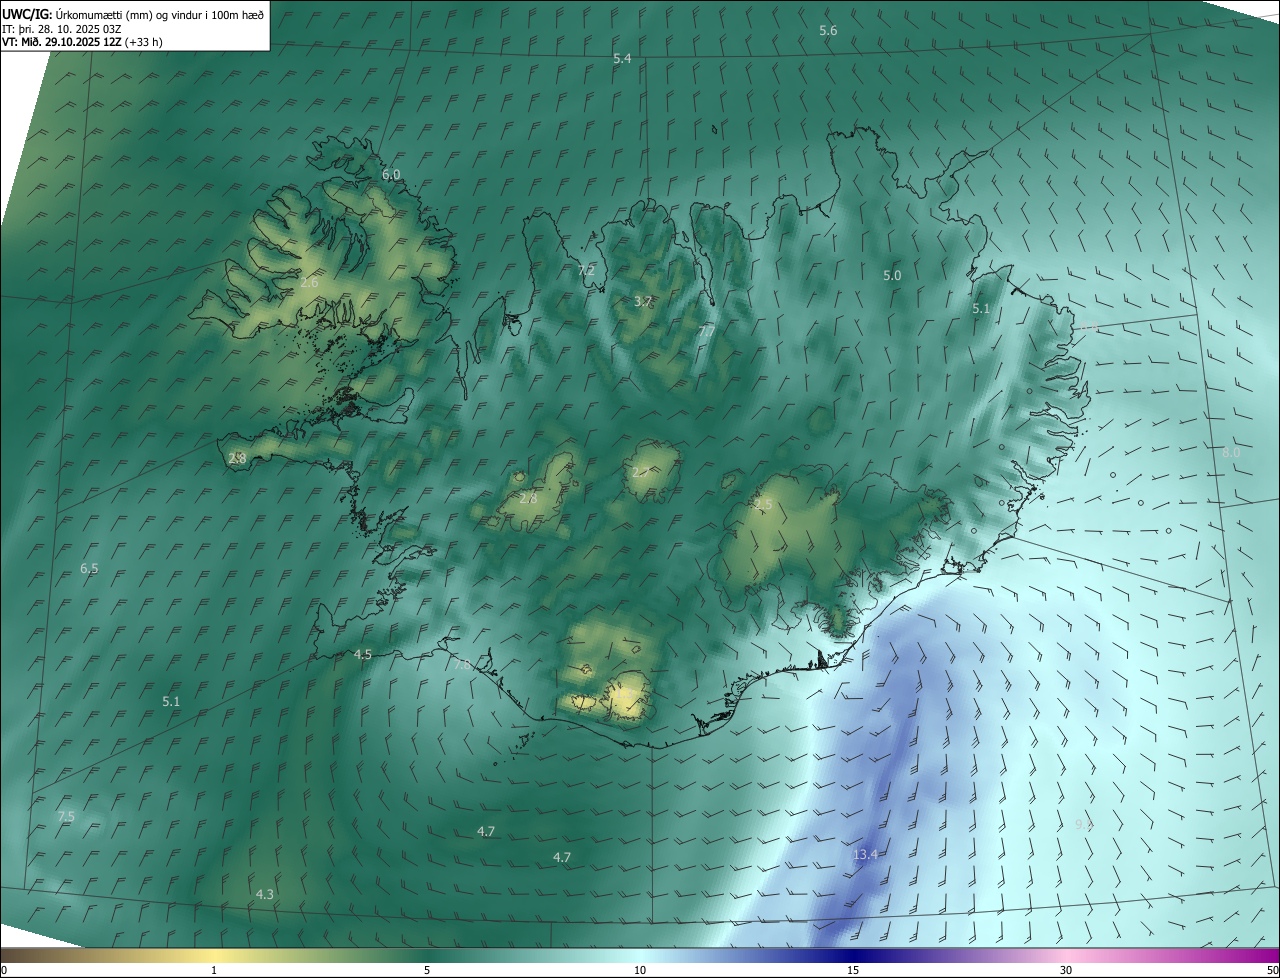Select the 6.0 value label
1280x978 pixels.
[391, 174]
